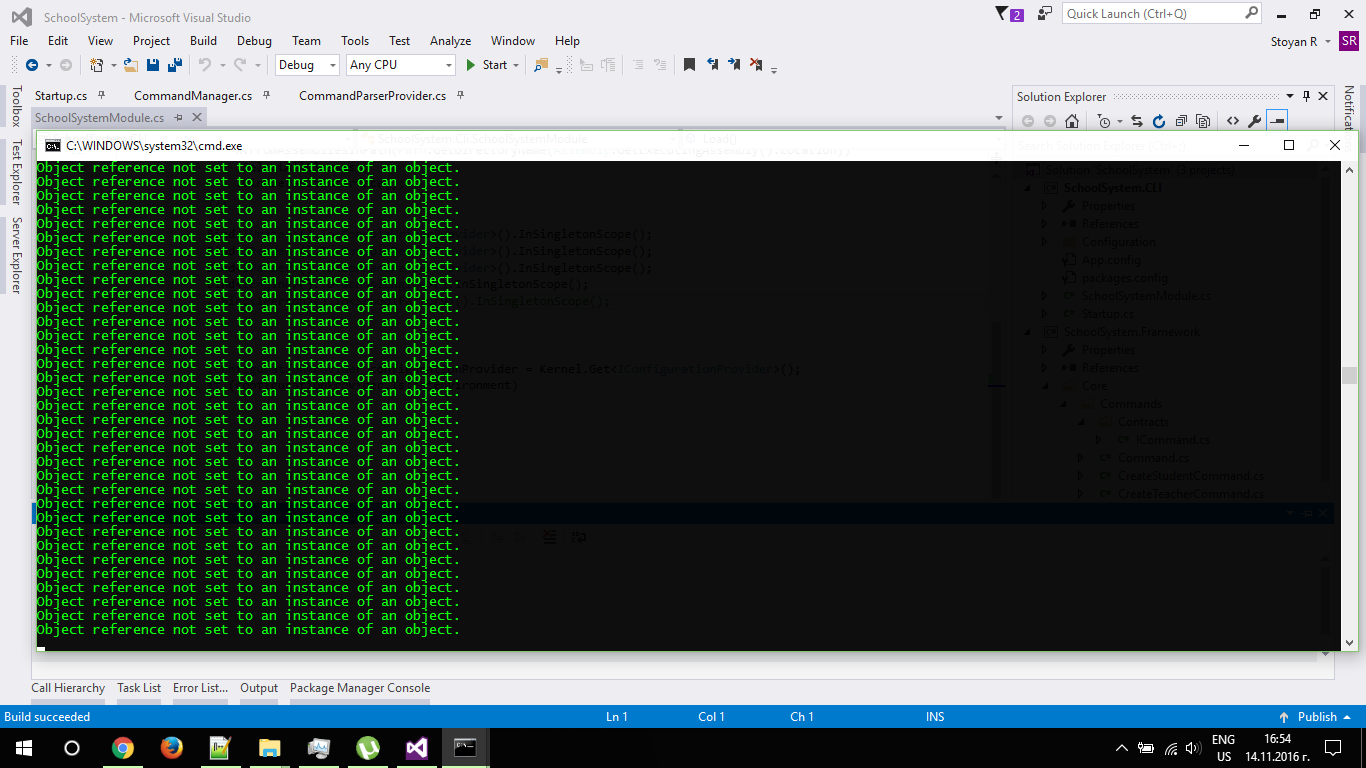Click the Save All icon

(x=175, y=65)
